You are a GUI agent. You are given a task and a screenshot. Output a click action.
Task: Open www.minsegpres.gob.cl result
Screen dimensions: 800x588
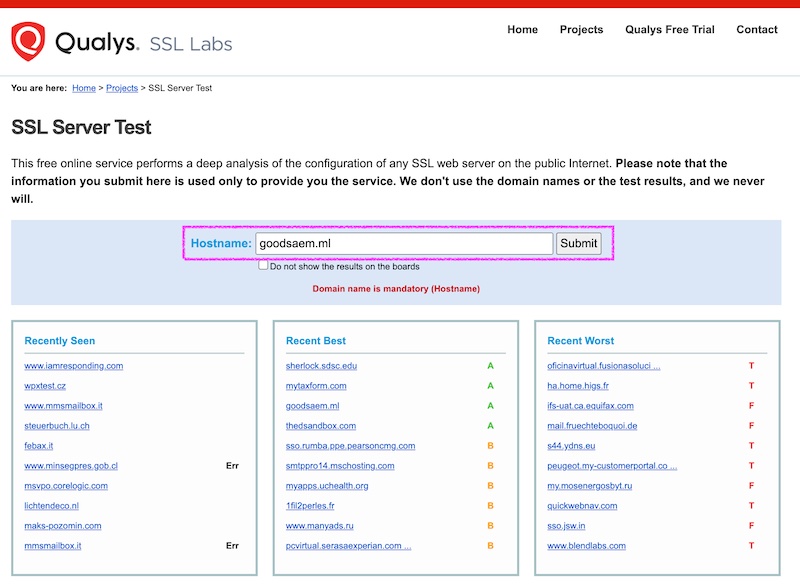coord(71,466)
